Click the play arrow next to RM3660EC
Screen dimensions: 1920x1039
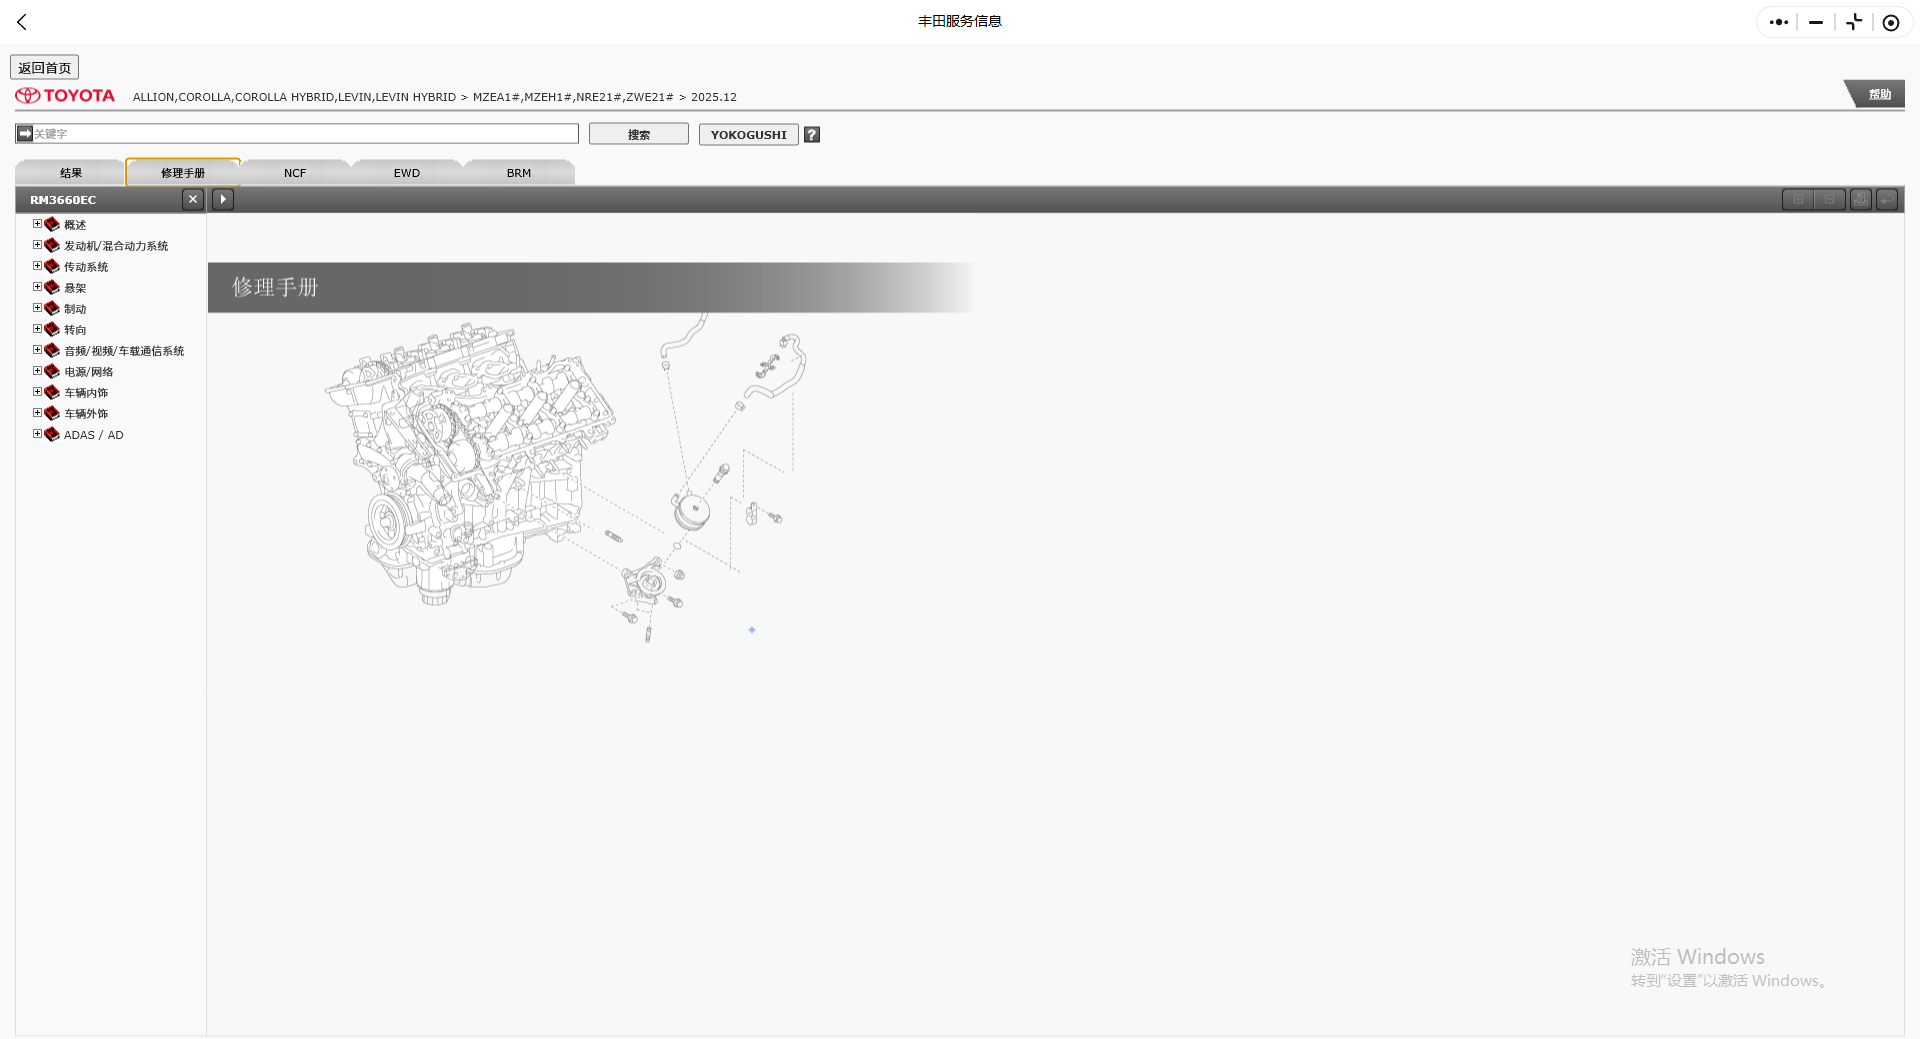(x=223, y=199)
